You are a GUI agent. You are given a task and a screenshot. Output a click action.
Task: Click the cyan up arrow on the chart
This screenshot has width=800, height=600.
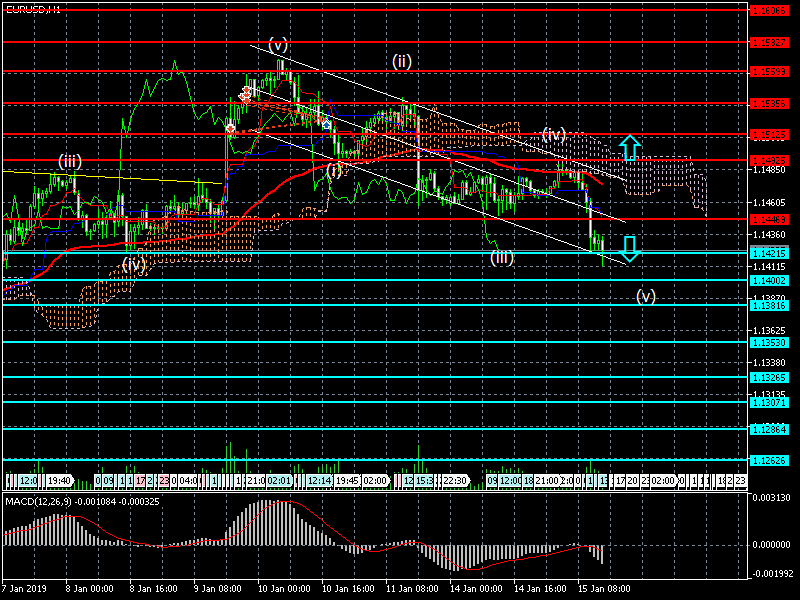click(x=628, y=148)
